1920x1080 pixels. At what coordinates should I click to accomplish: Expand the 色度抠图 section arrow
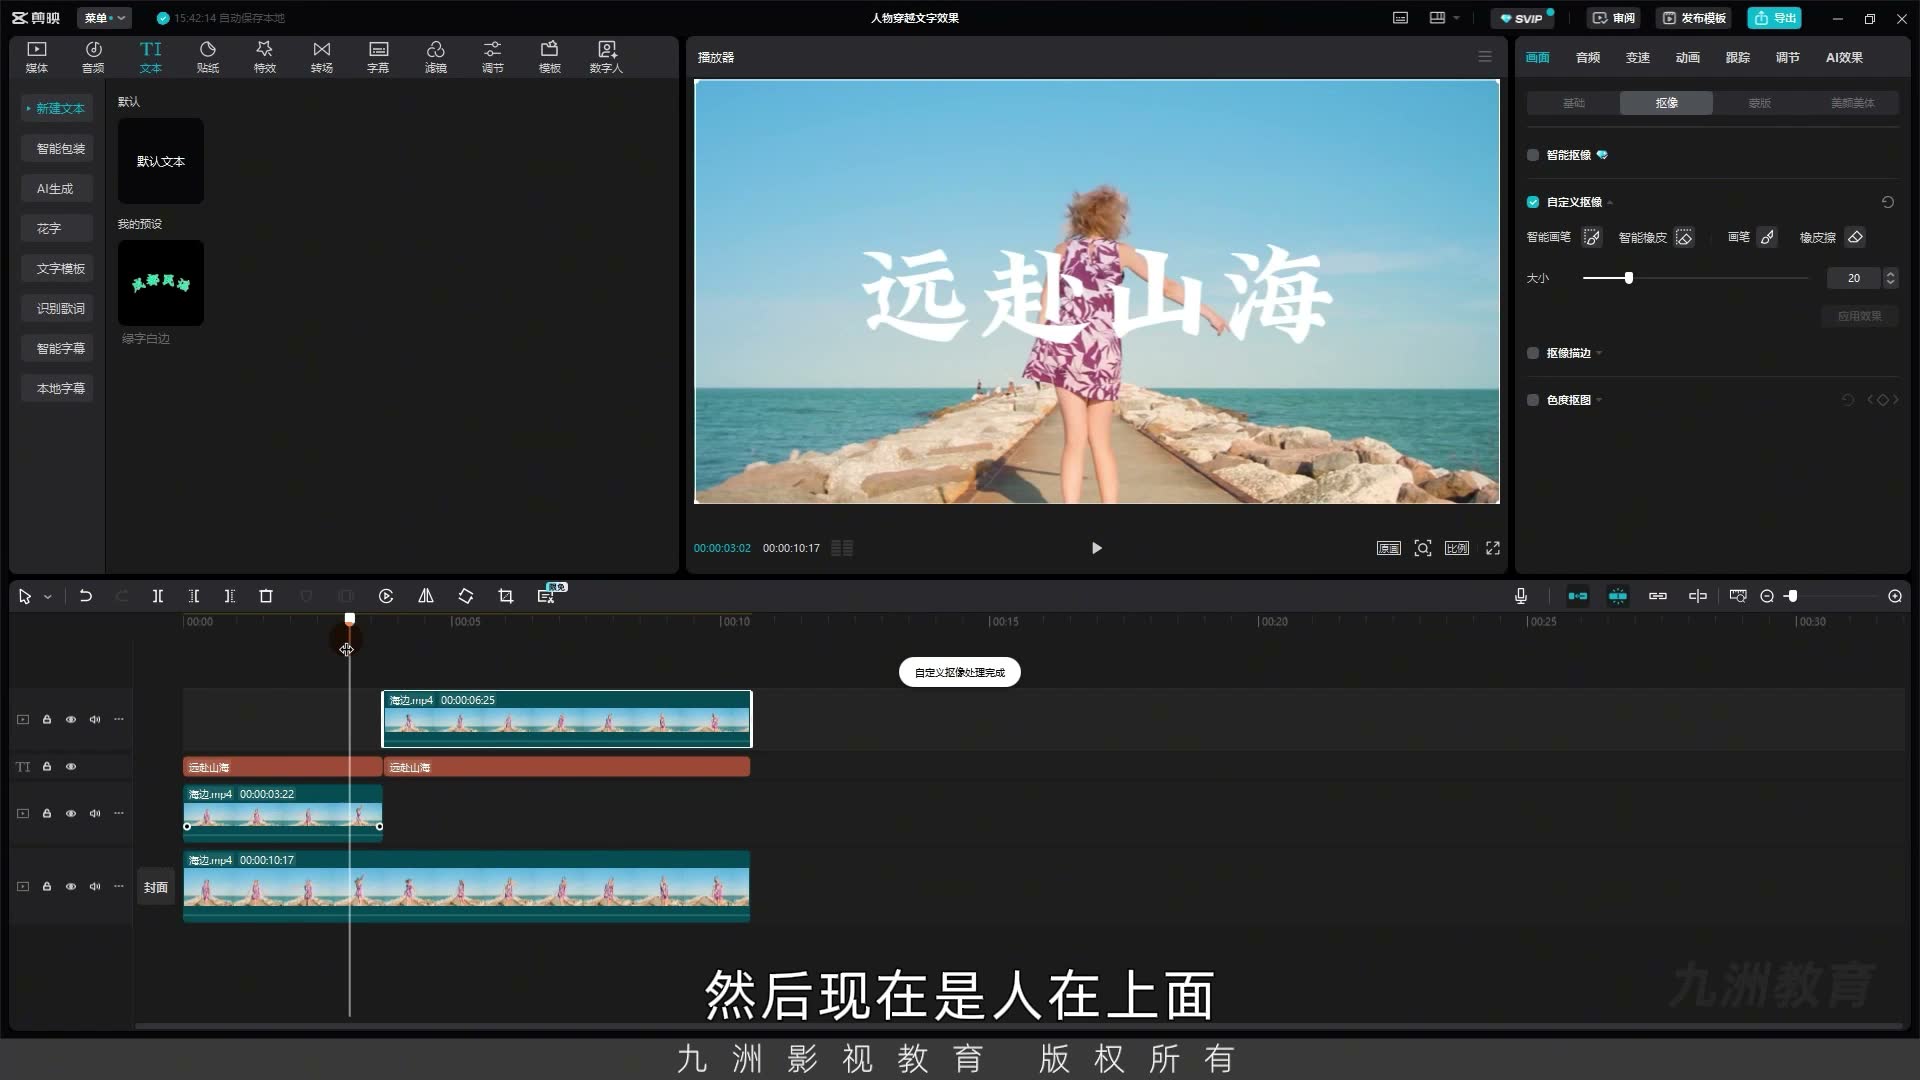[x=1599, y=400]
